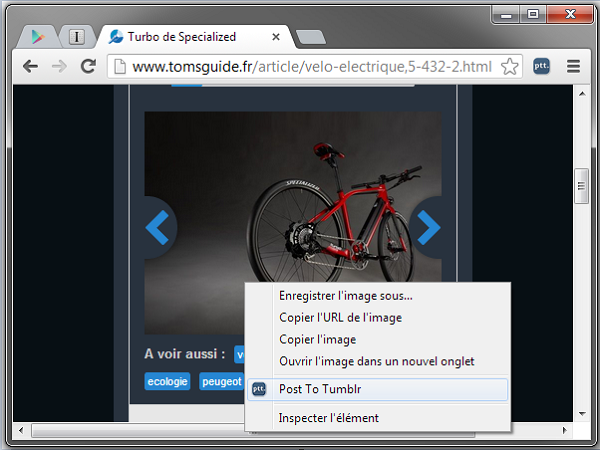This screenshot has height=450, width=600.
Task: Click the vertical scrollbar thumb
Action: pyautogui.click(x=582, y=186)
